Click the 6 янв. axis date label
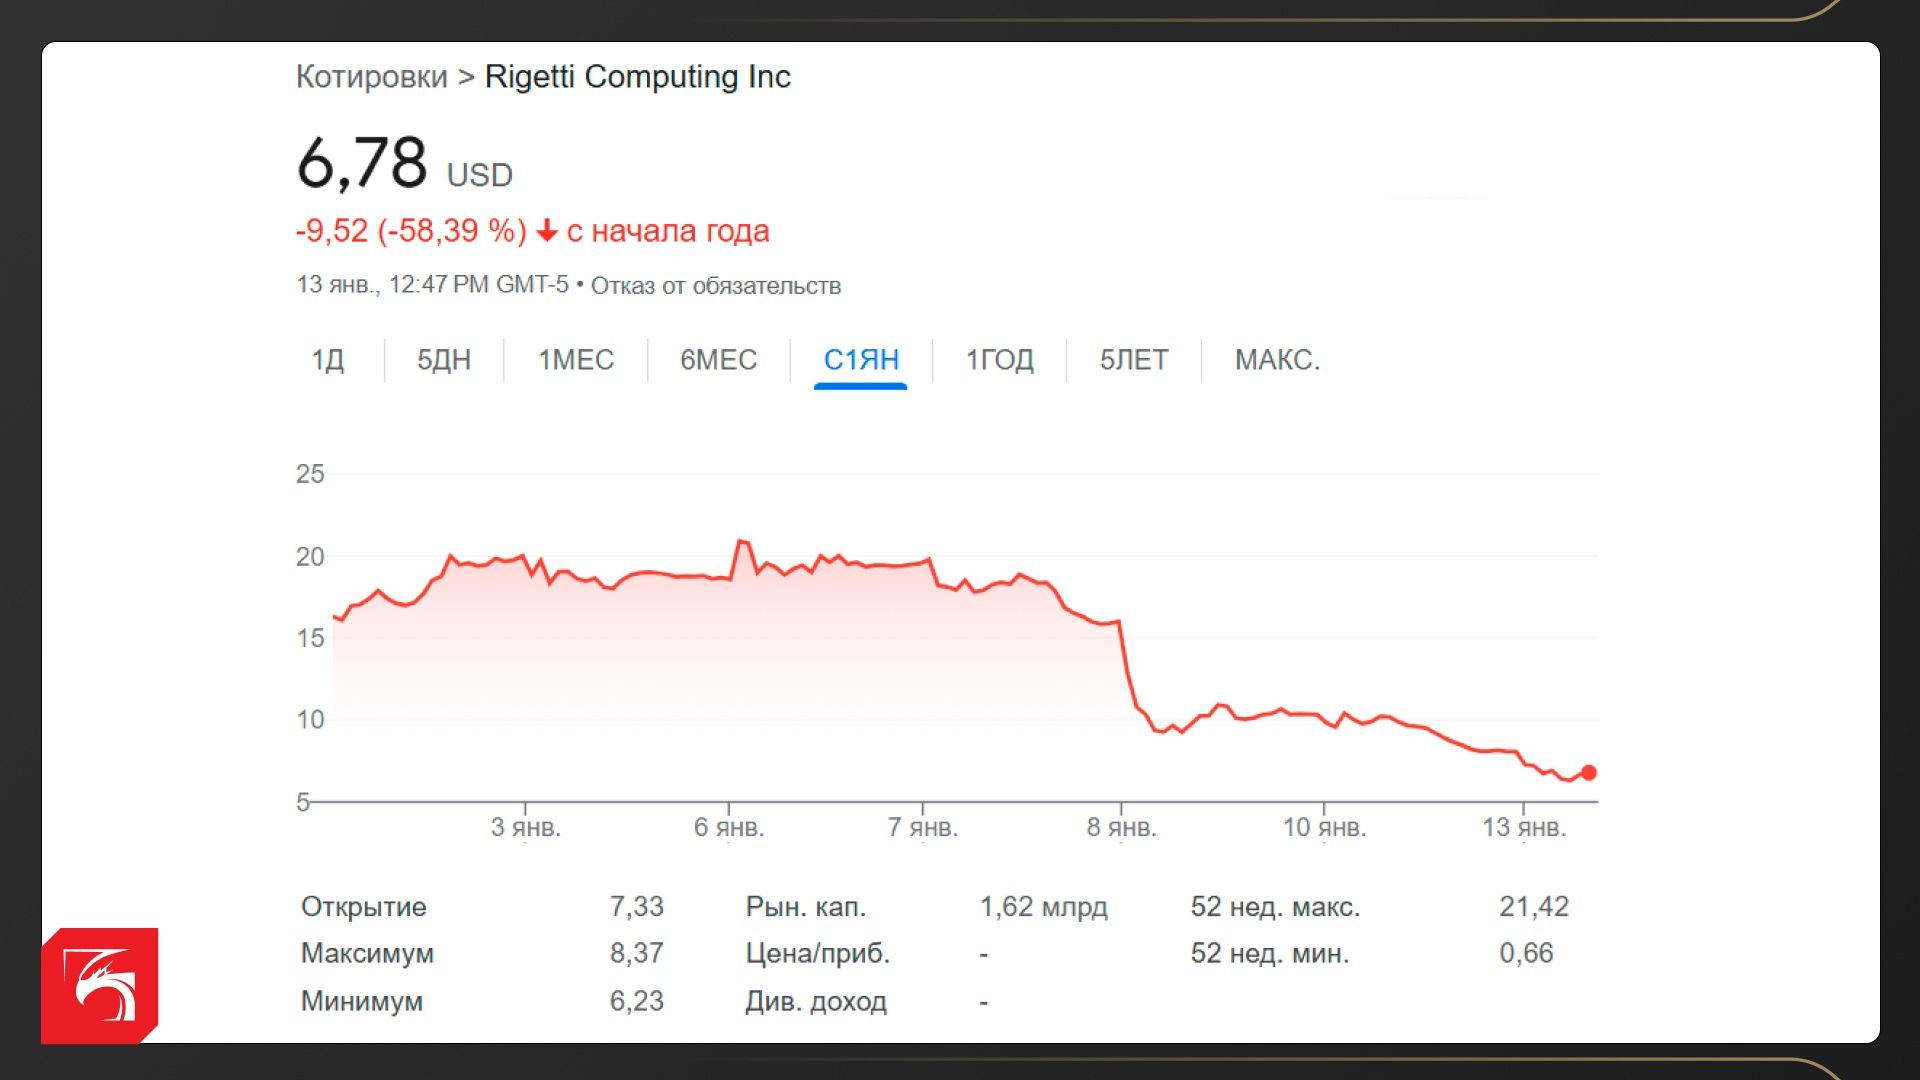1920x1080 pixels. point(729,828)
